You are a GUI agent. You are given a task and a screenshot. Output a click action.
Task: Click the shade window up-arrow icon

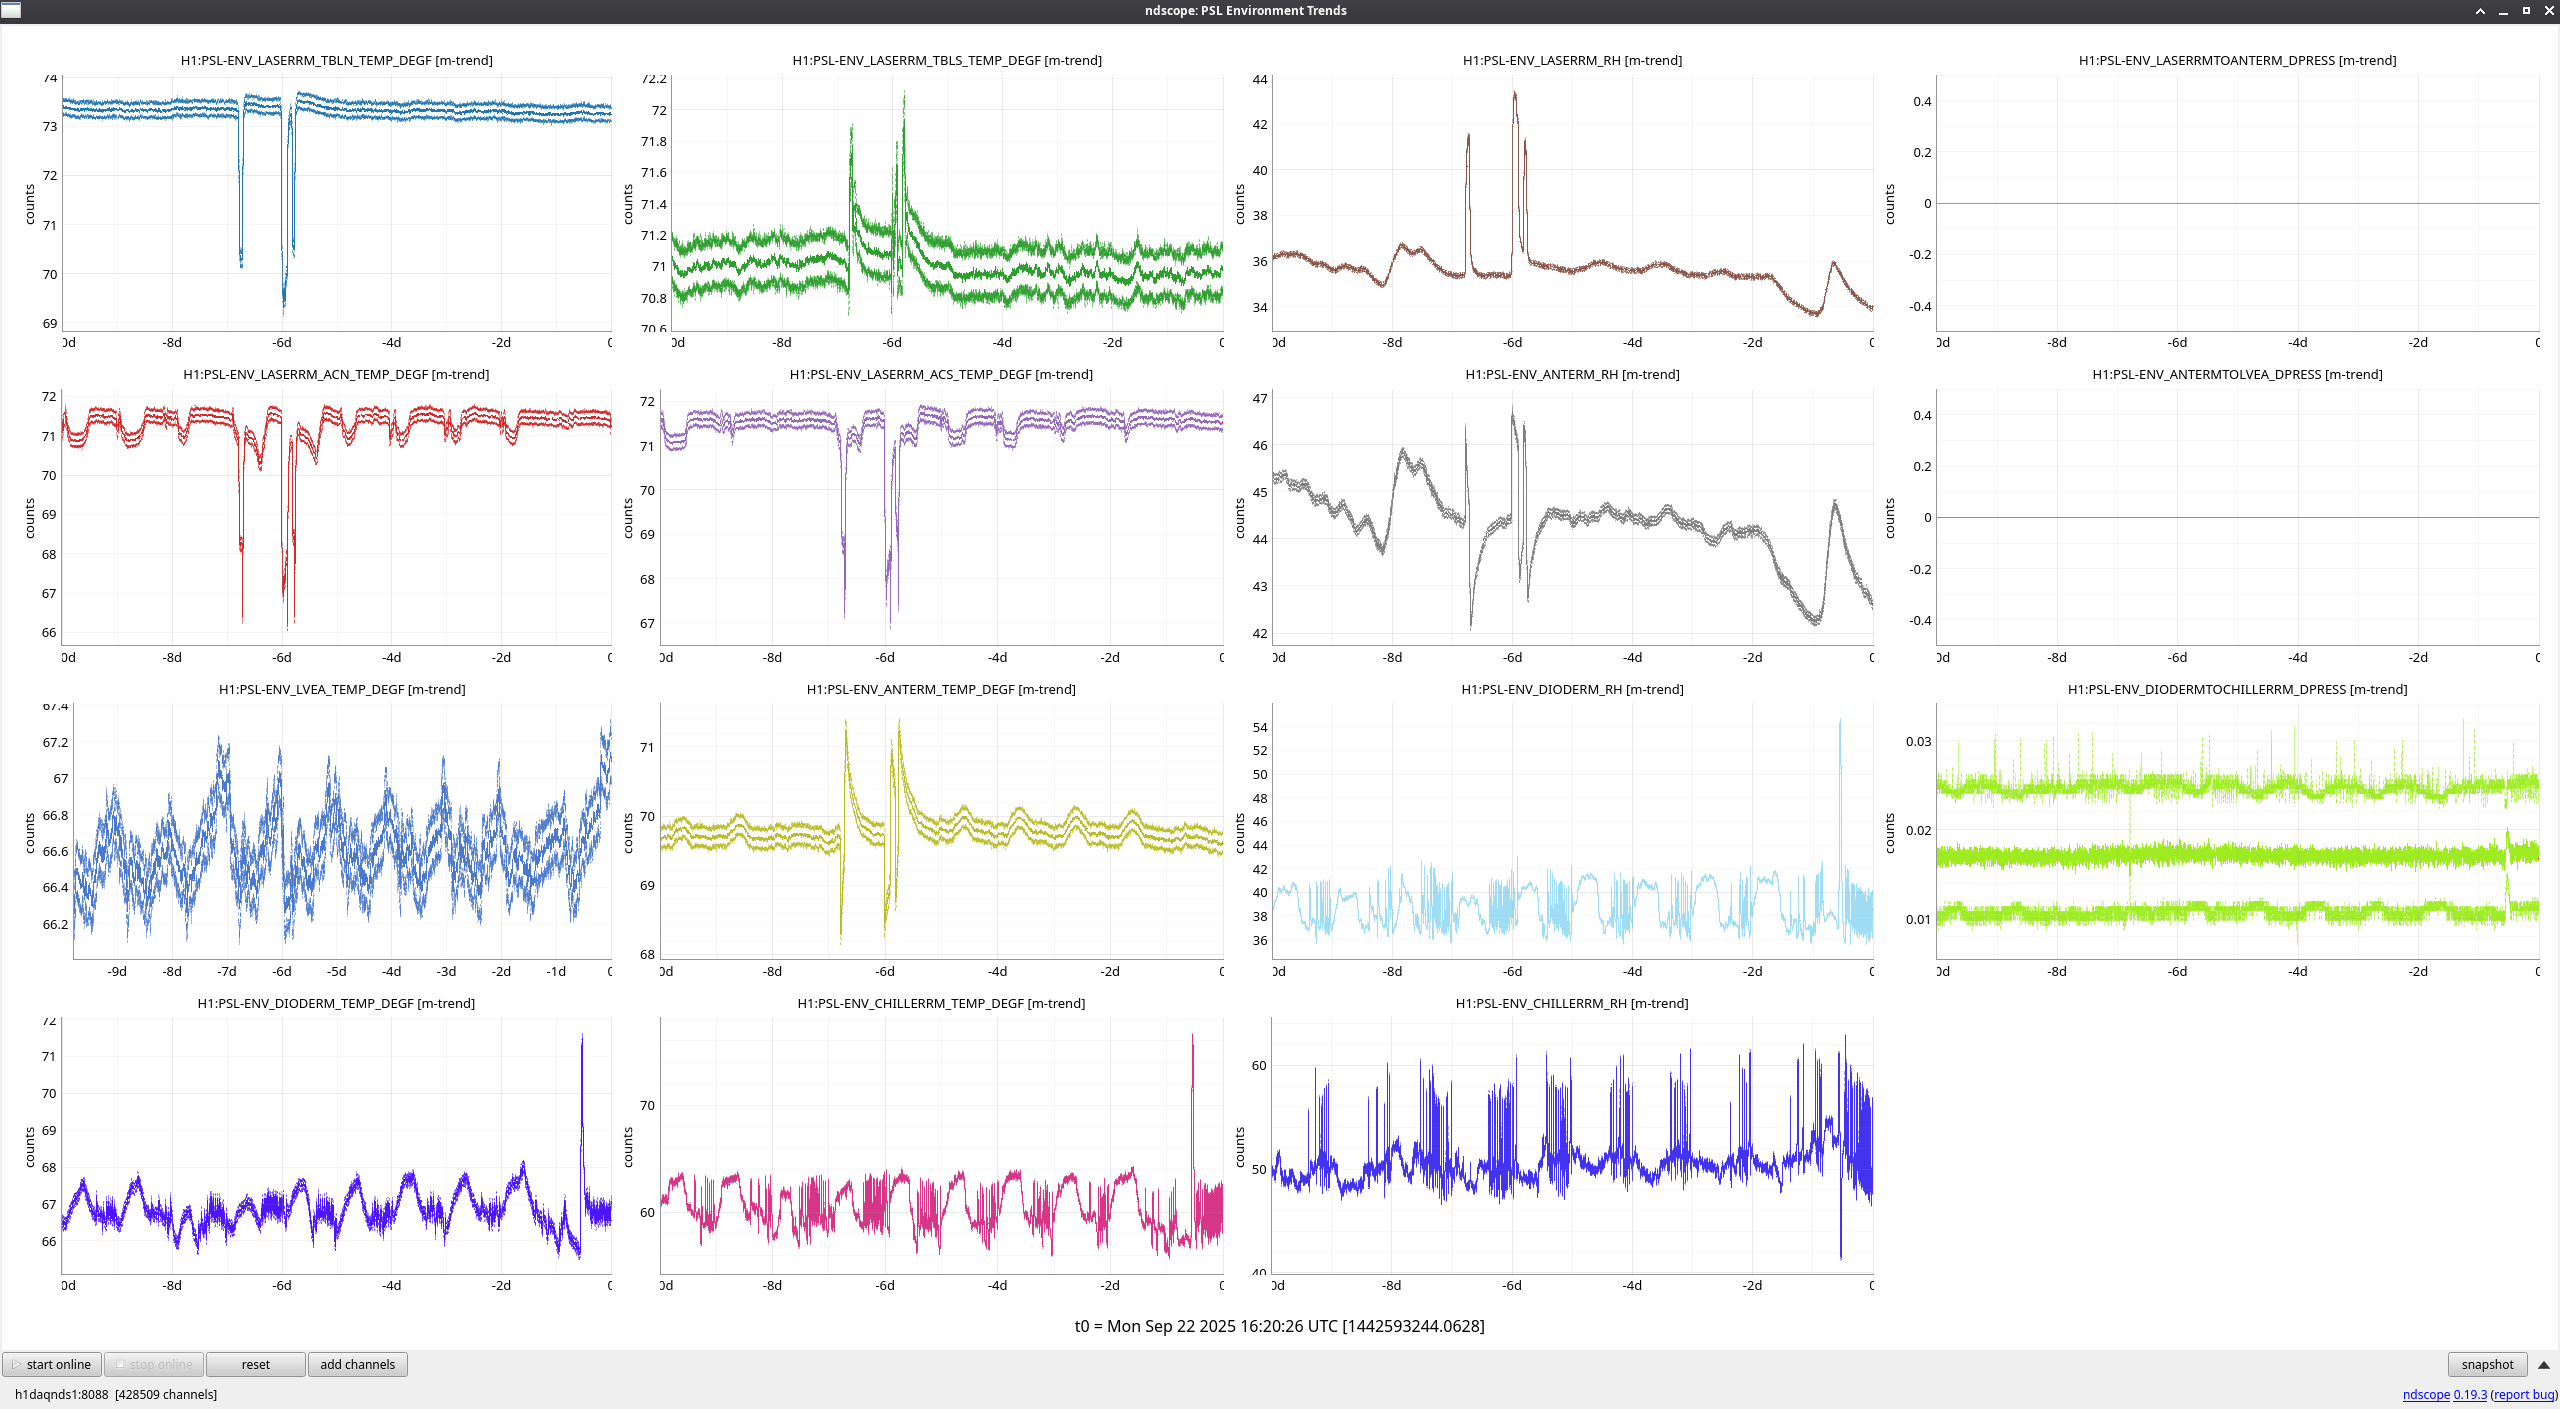point(2480,10)
